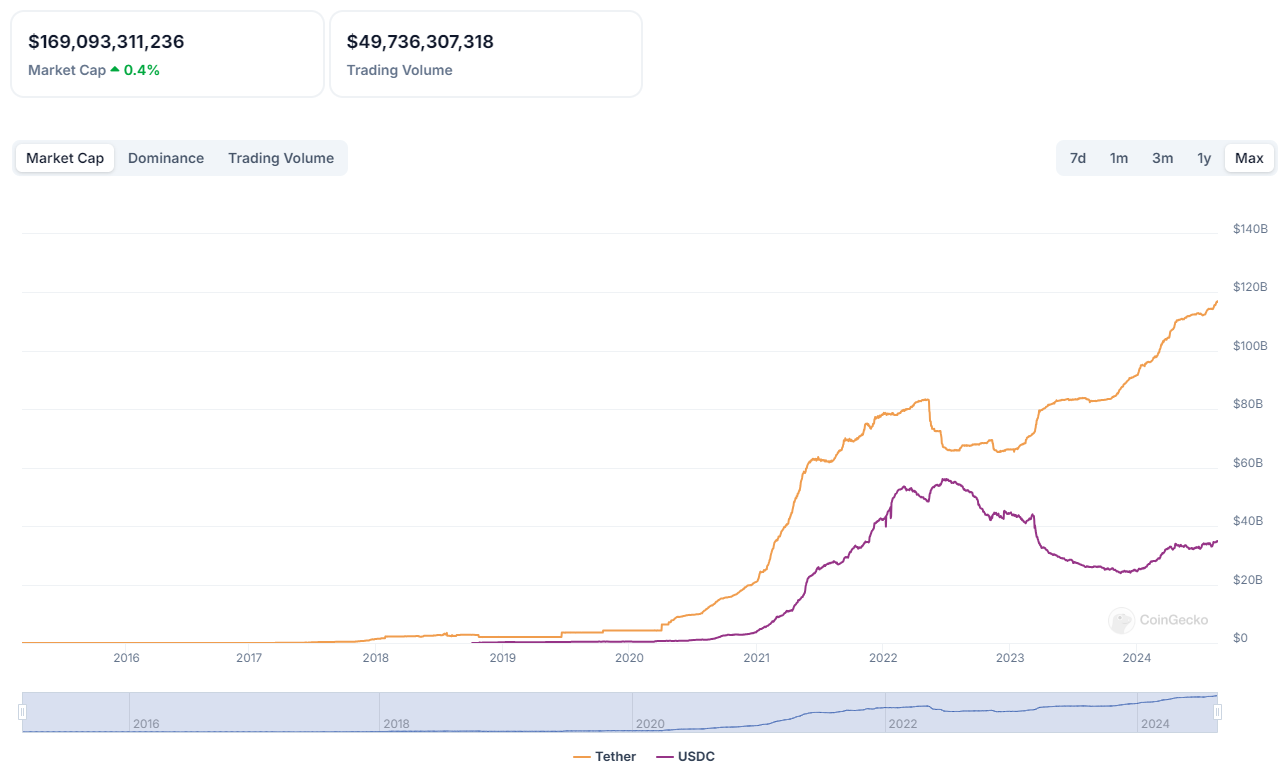Click the purple USDC legend line marker
This screenshot has width=1284, height=766.
coord(664,756)
